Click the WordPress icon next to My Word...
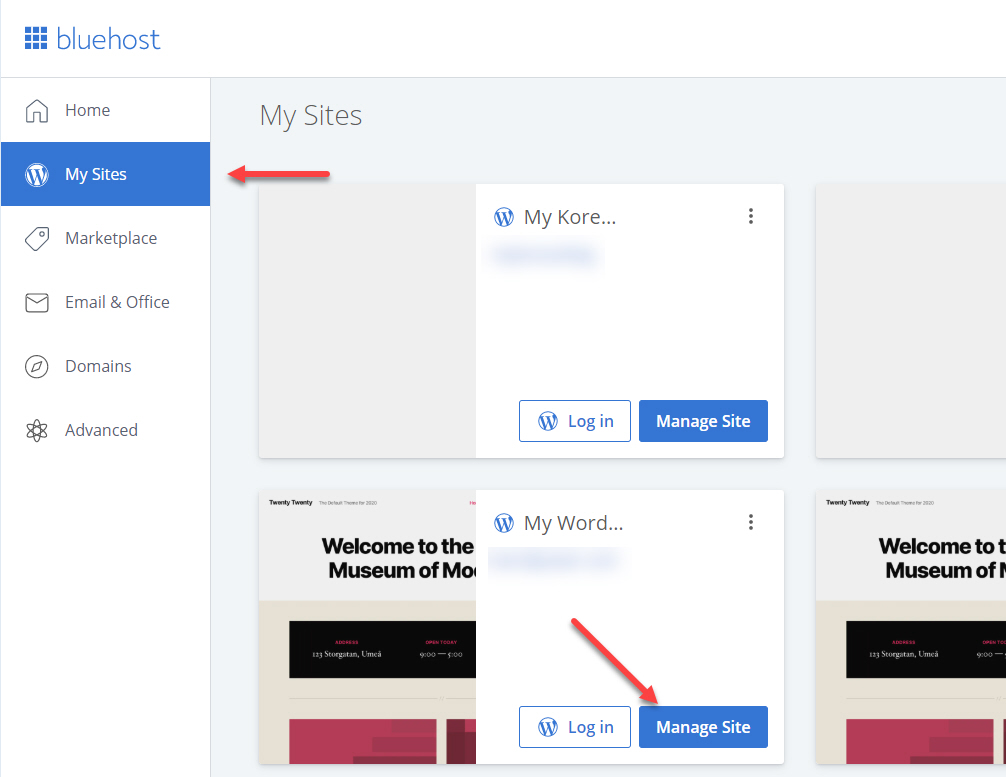 (504, 524)
